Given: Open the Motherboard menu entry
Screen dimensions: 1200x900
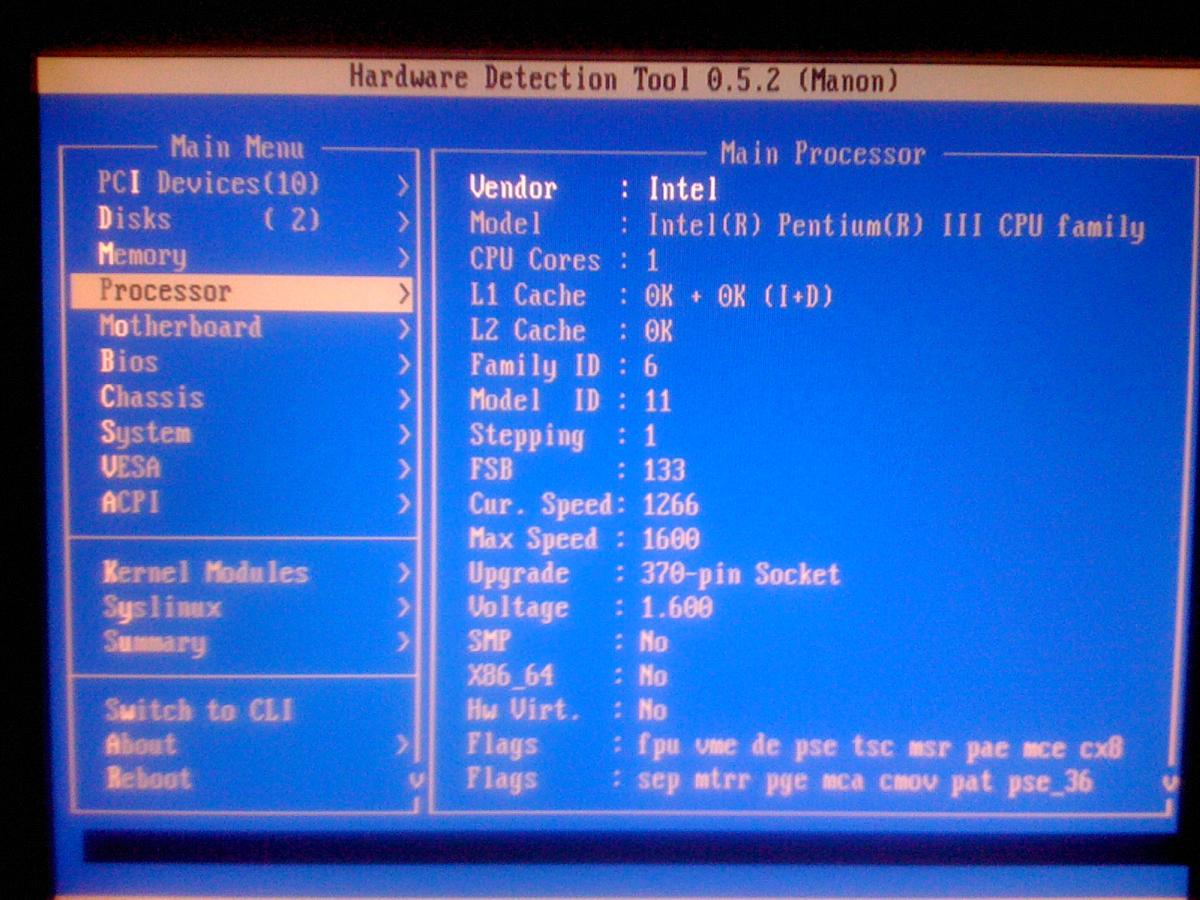Looking at the screenshot, I should [180, 327].
